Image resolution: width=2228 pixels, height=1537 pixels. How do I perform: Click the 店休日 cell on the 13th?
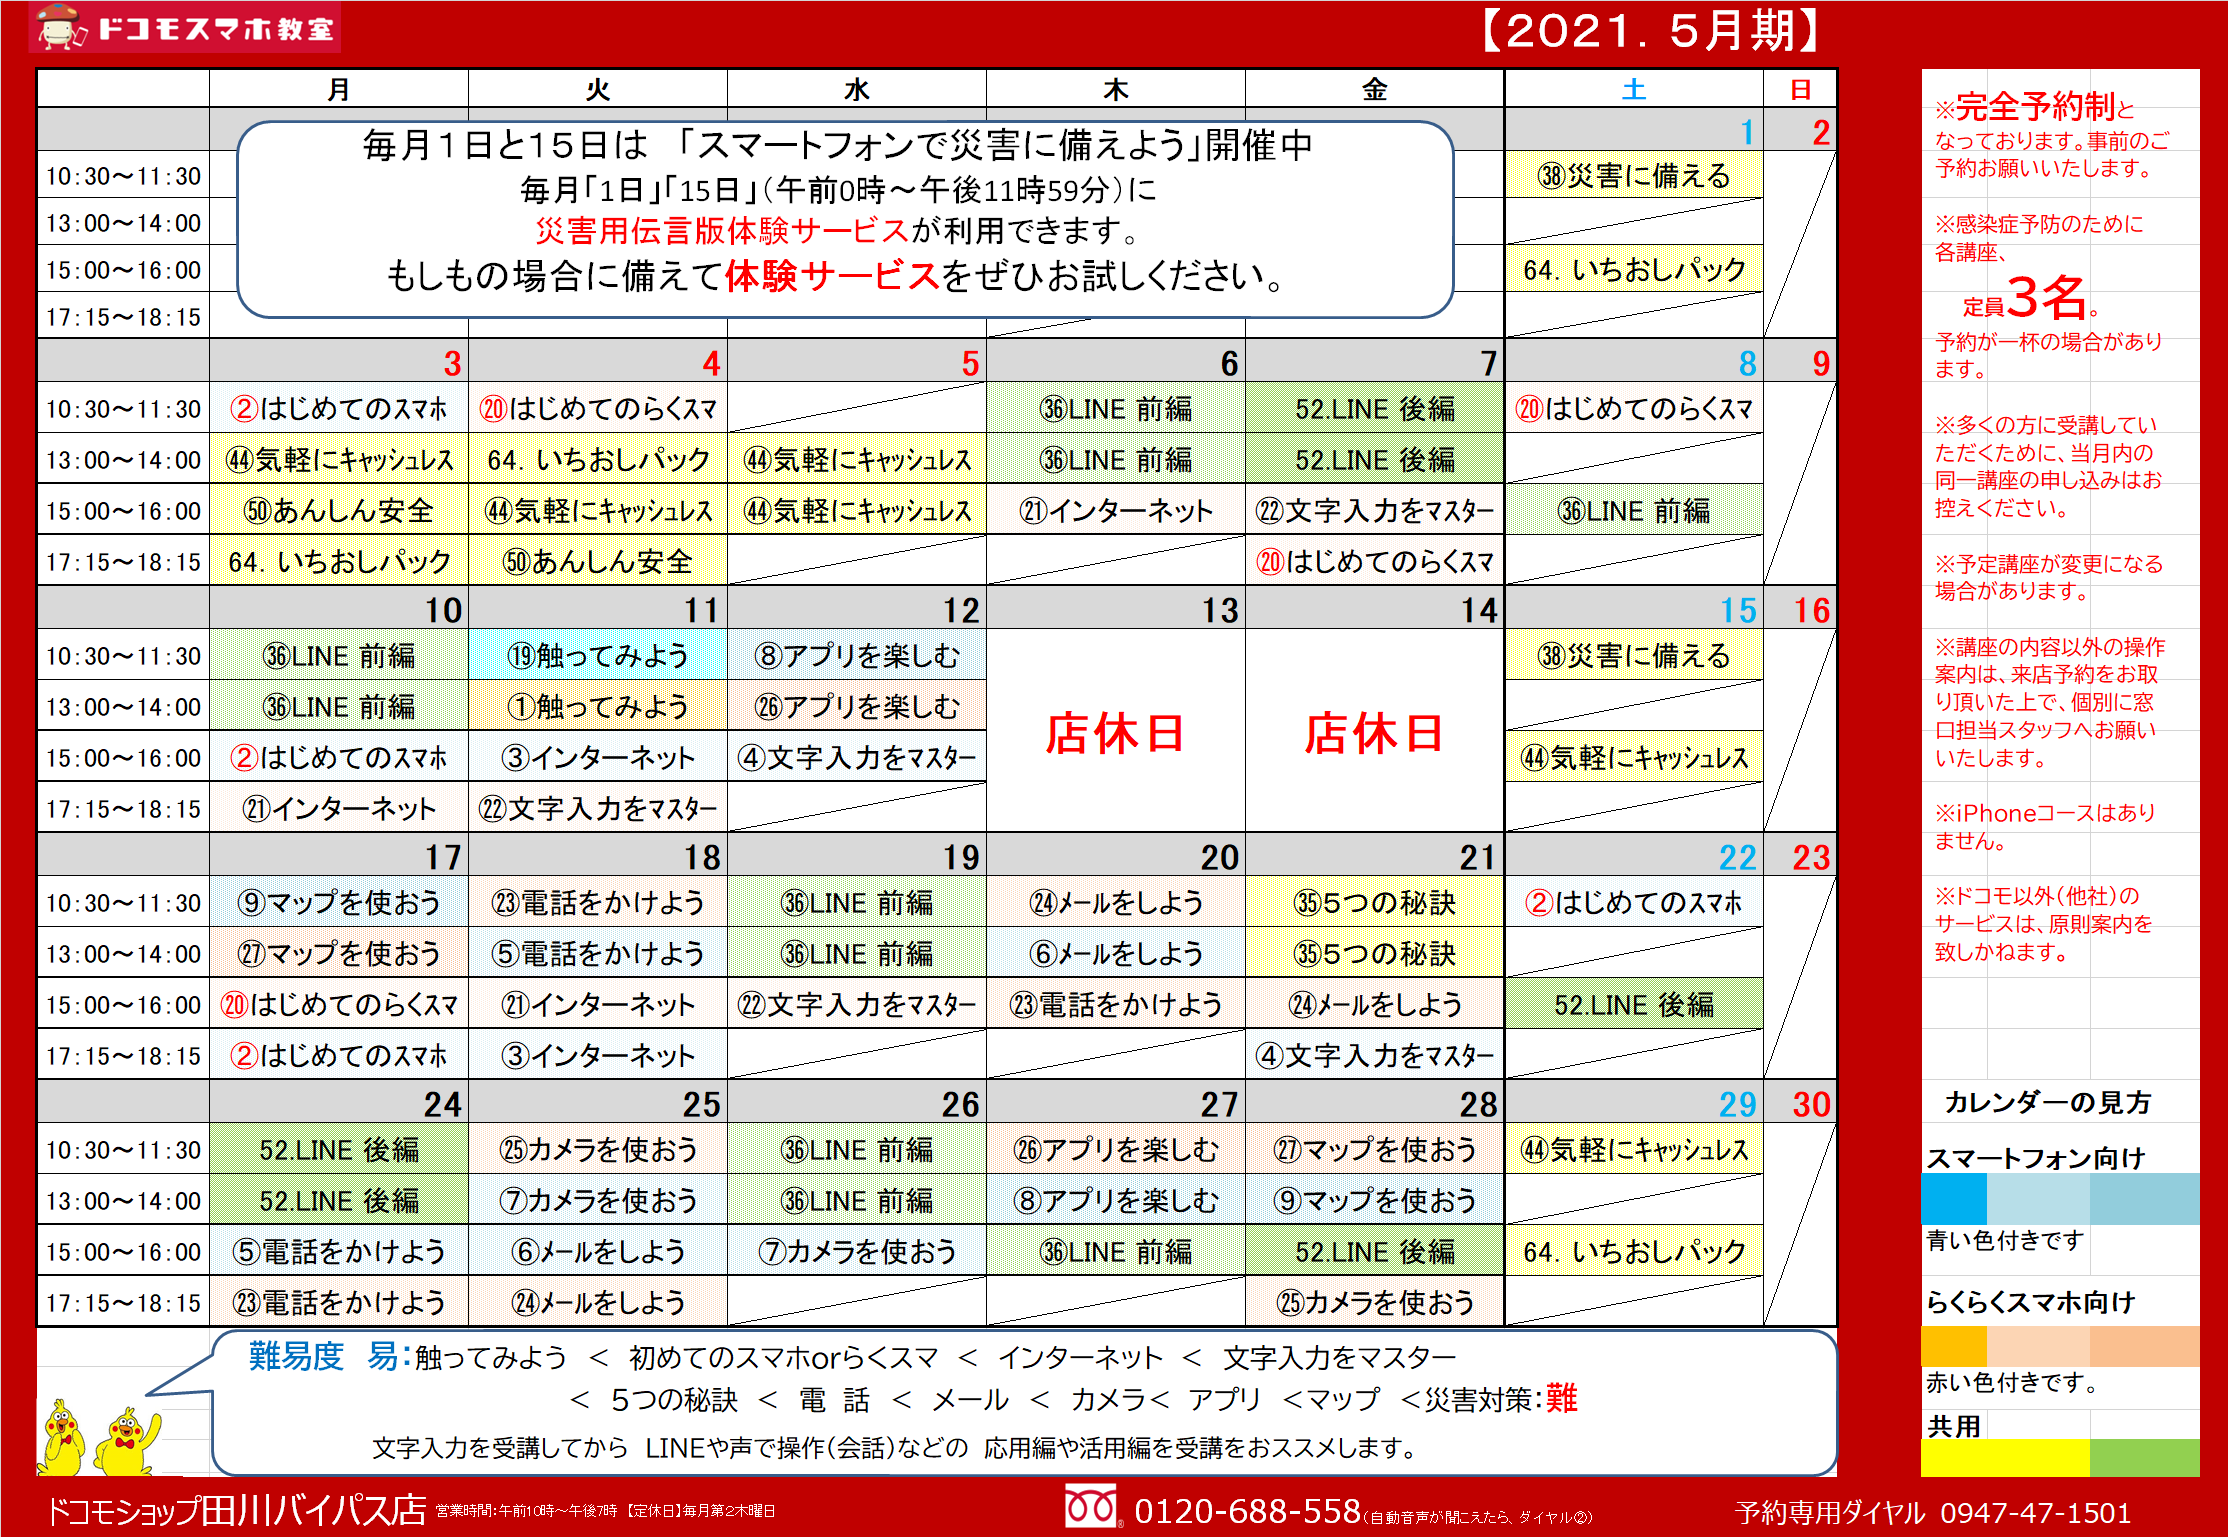(x=1115, y=732)
